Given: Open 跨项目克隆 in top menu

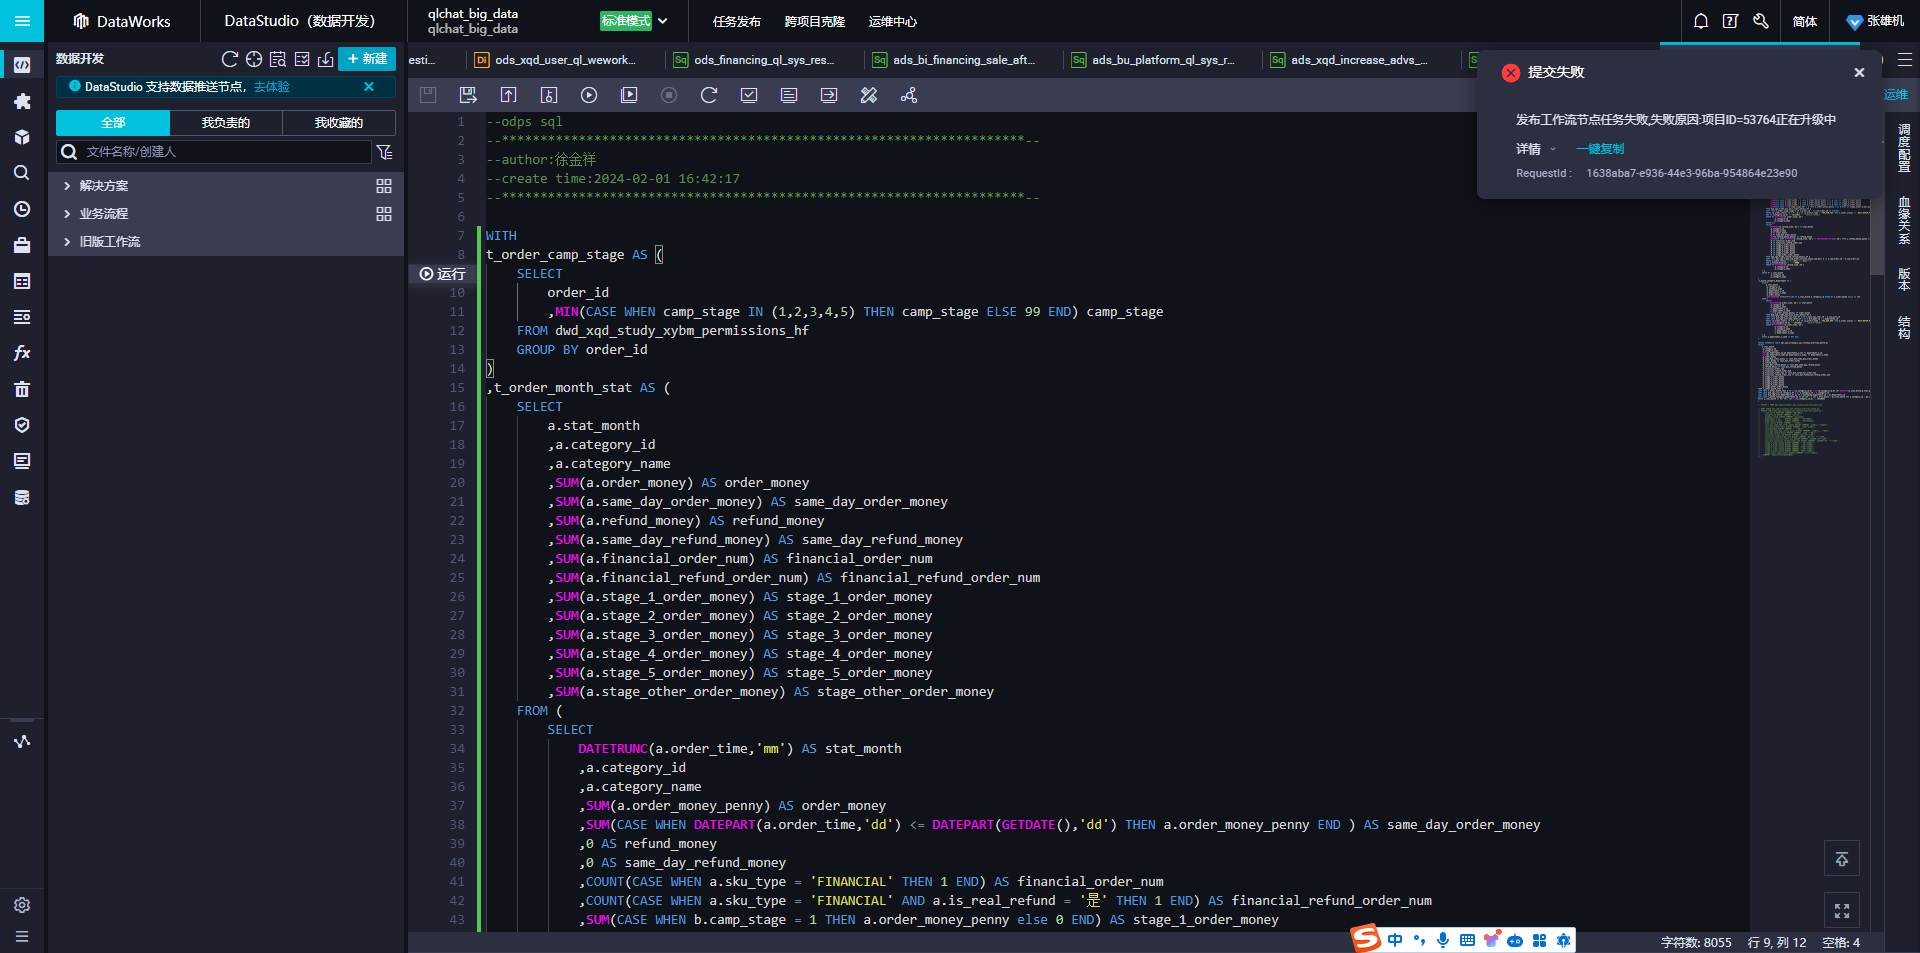Looking at the screenshot, I should coord(815,21).
